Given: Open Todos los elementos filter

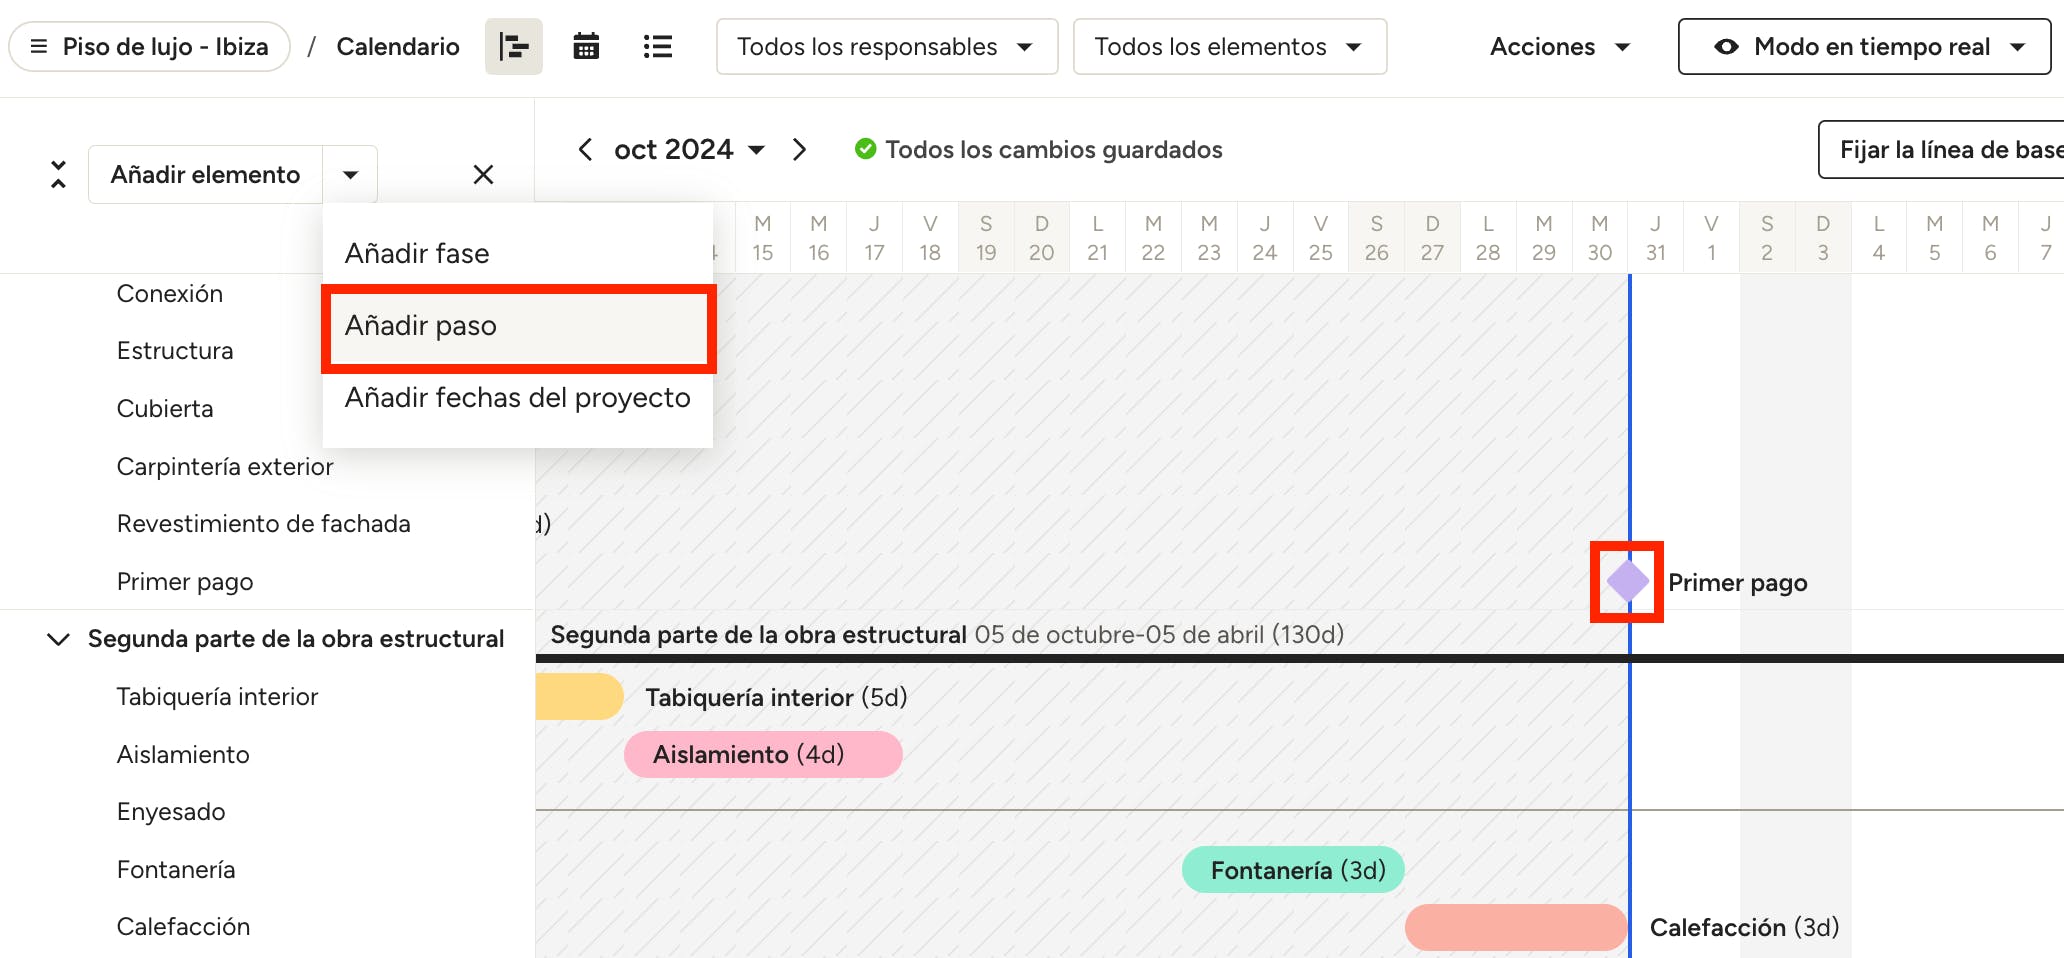Looking at the screenshot, I should point(1229,47).
